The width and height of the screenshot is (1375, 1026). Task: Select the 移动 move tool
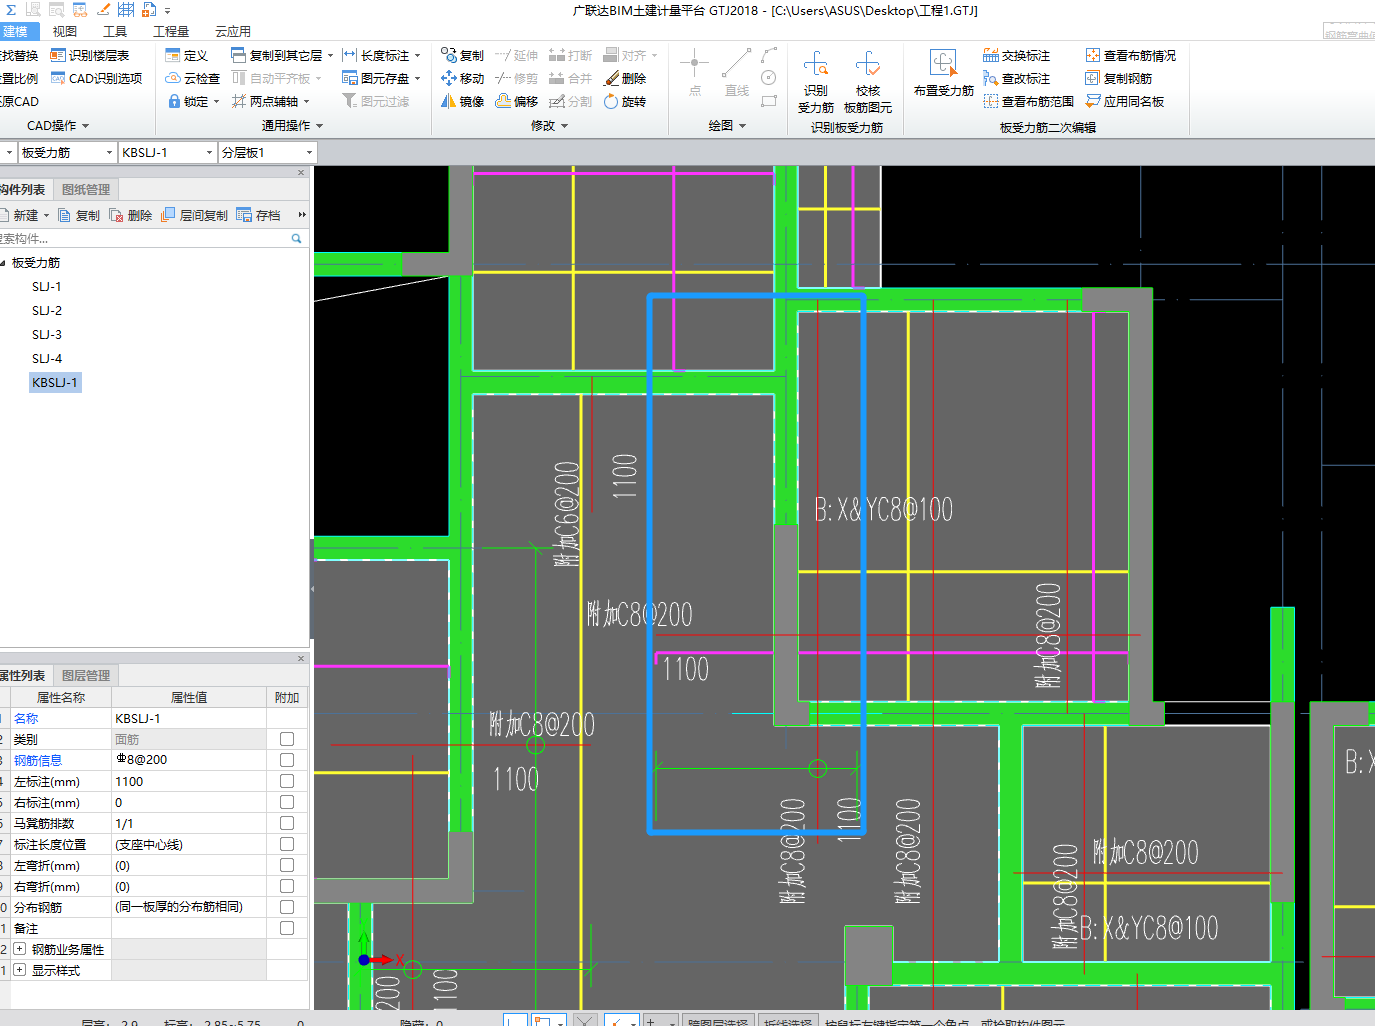462,78
